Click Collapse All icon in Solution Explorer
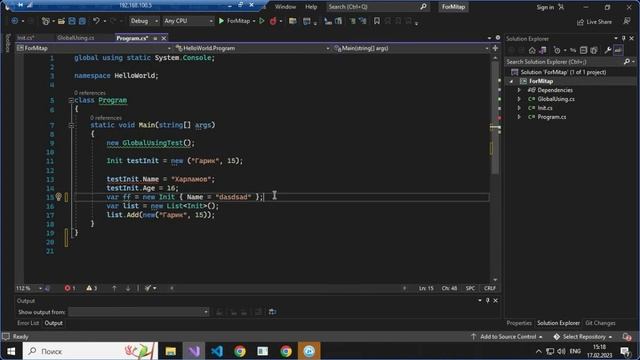The width and height of the screenshot is (640, 360). click(x=583, y=50)
